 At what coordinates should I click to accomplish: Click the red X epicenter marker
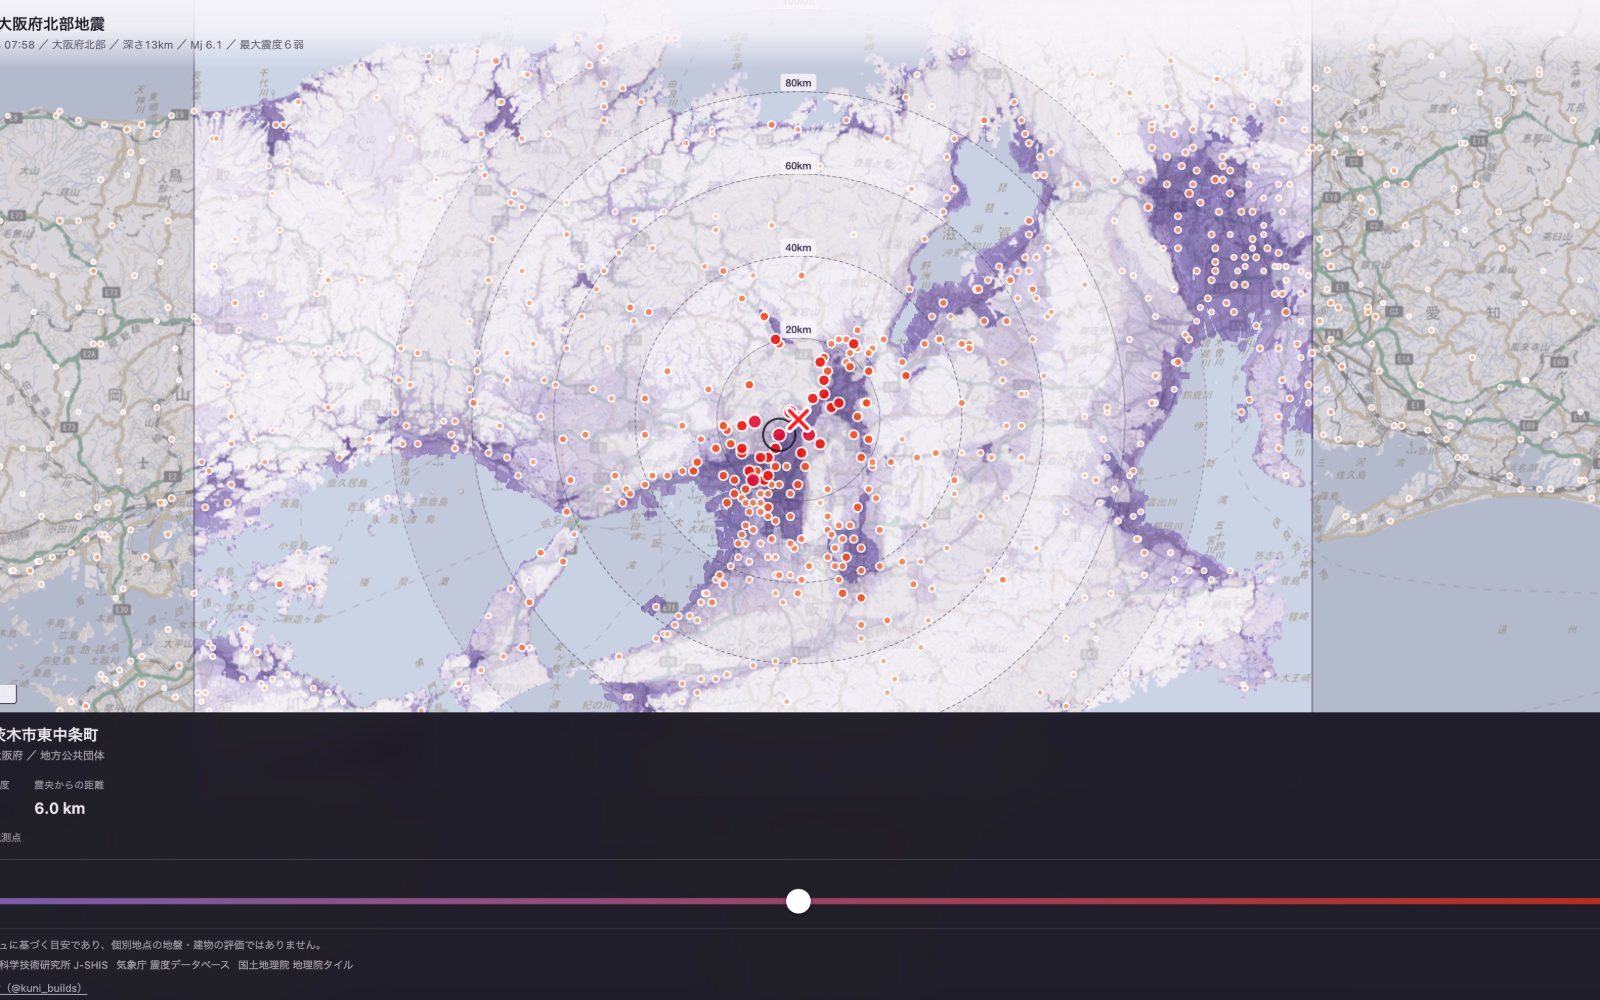(798, 419)
